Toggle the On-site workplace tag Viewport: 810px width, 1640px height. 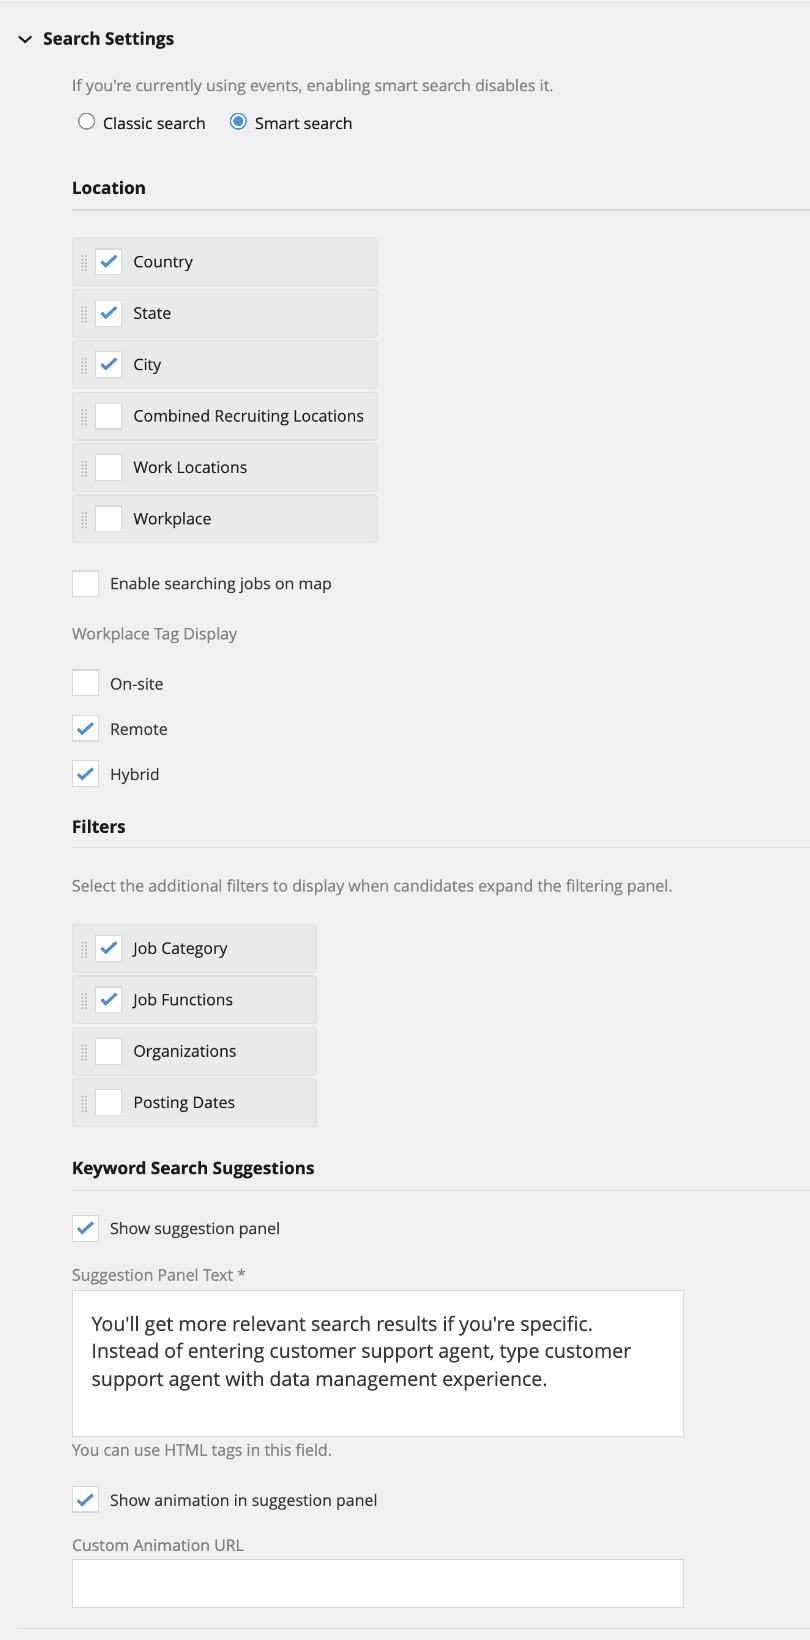point(85,683)
